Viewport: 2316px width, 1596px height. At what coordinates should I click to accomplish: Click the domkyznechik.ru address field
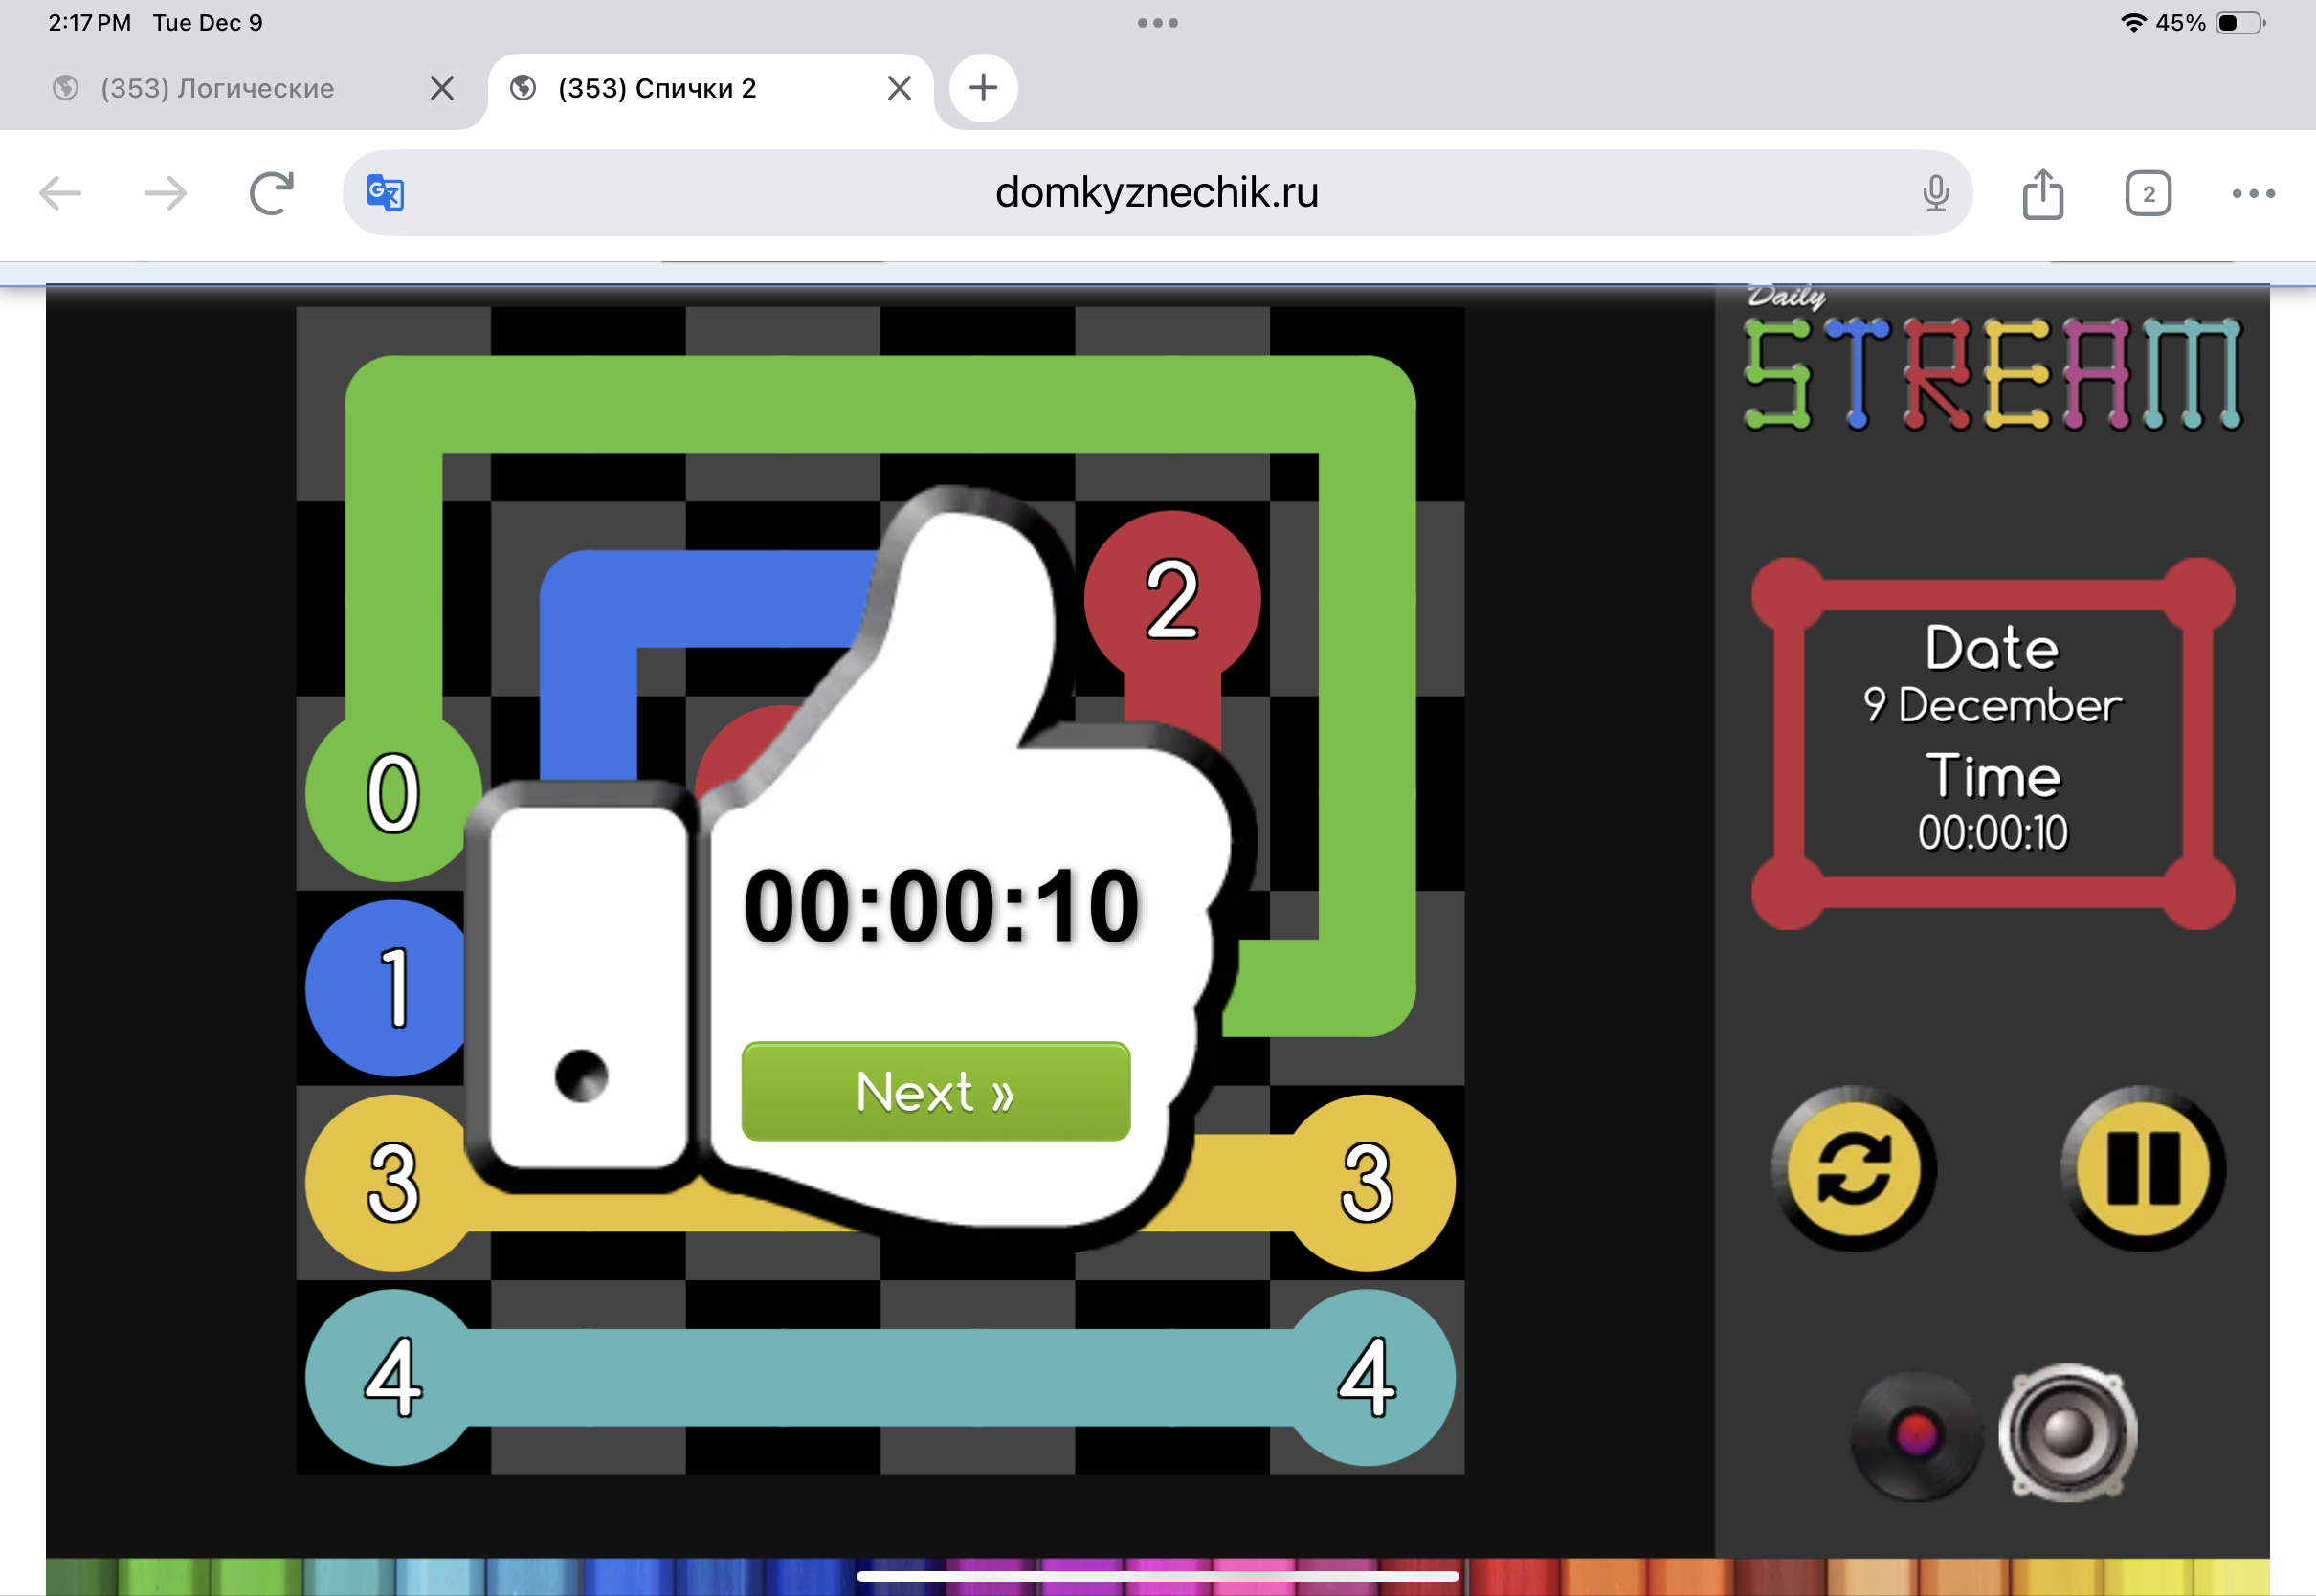coord(1156,192)
